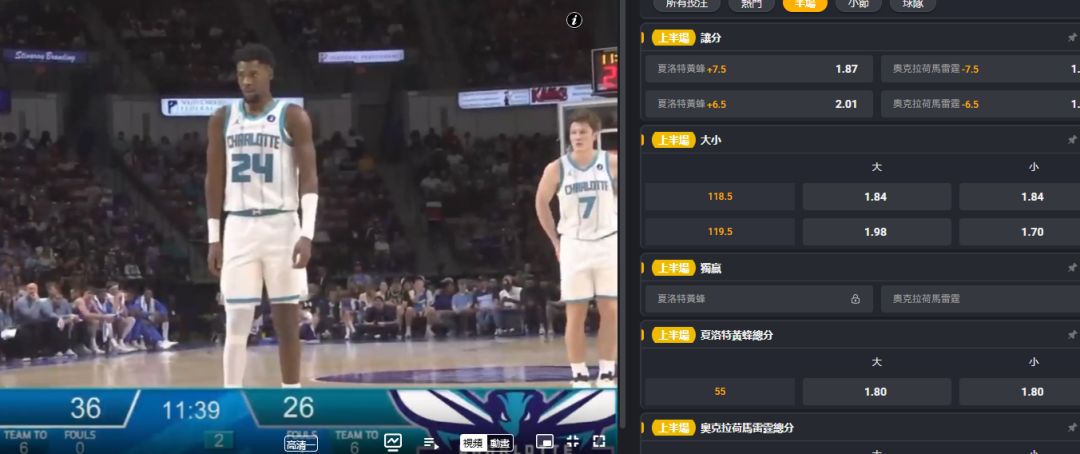Switch to the 球隊 tab
The height and width of the screenshot is (454, 1080).
tap(912, 4)
